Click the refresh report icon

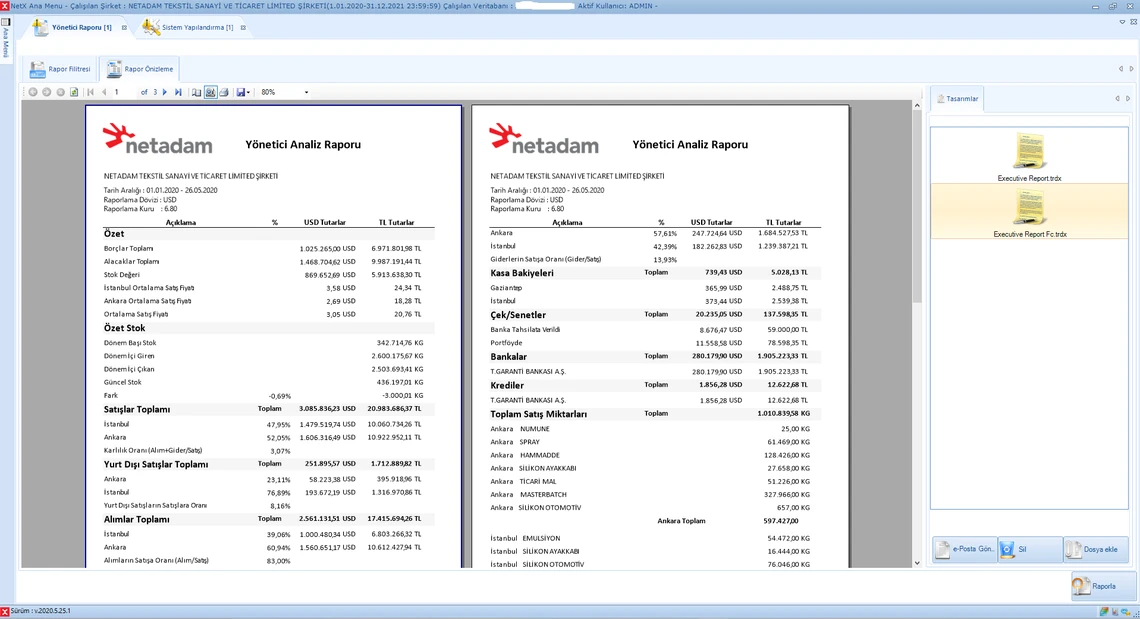pyautogui.click(x=74, y=92)
